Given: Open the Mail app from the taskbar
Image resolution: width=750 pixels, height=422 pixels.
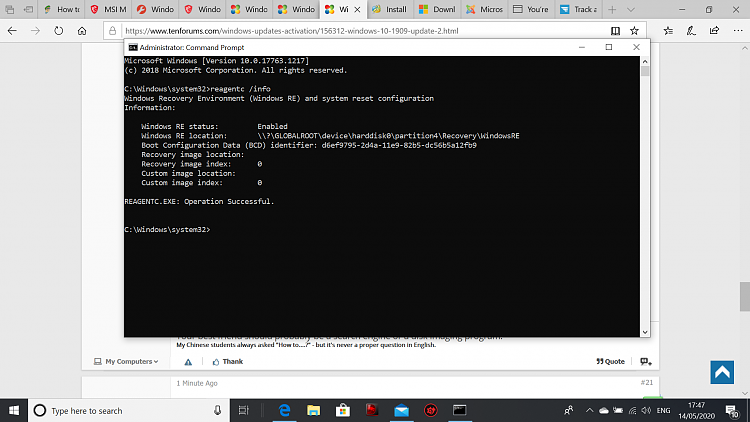Looking at the screenshot, I should (401, 411).
